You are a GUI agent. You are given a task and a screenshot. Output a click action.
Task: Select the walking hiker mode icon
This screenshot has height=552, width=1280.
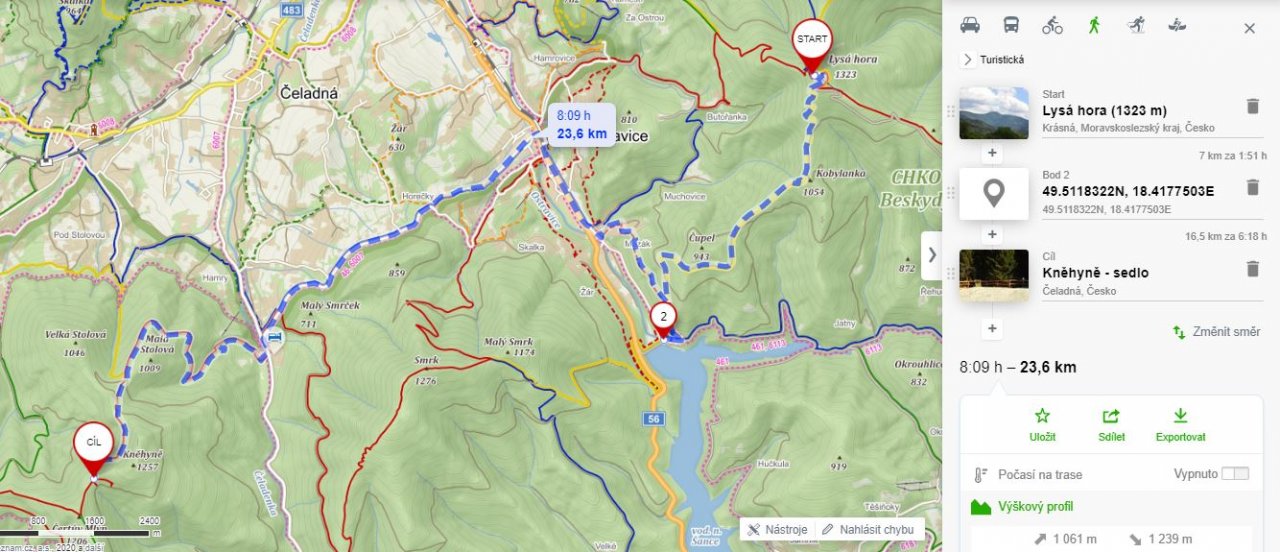coord(1094,26)
